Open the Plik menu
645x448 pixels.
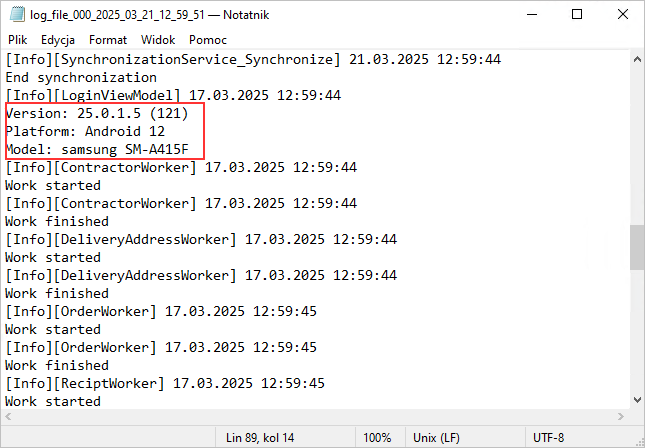point(18,40)
